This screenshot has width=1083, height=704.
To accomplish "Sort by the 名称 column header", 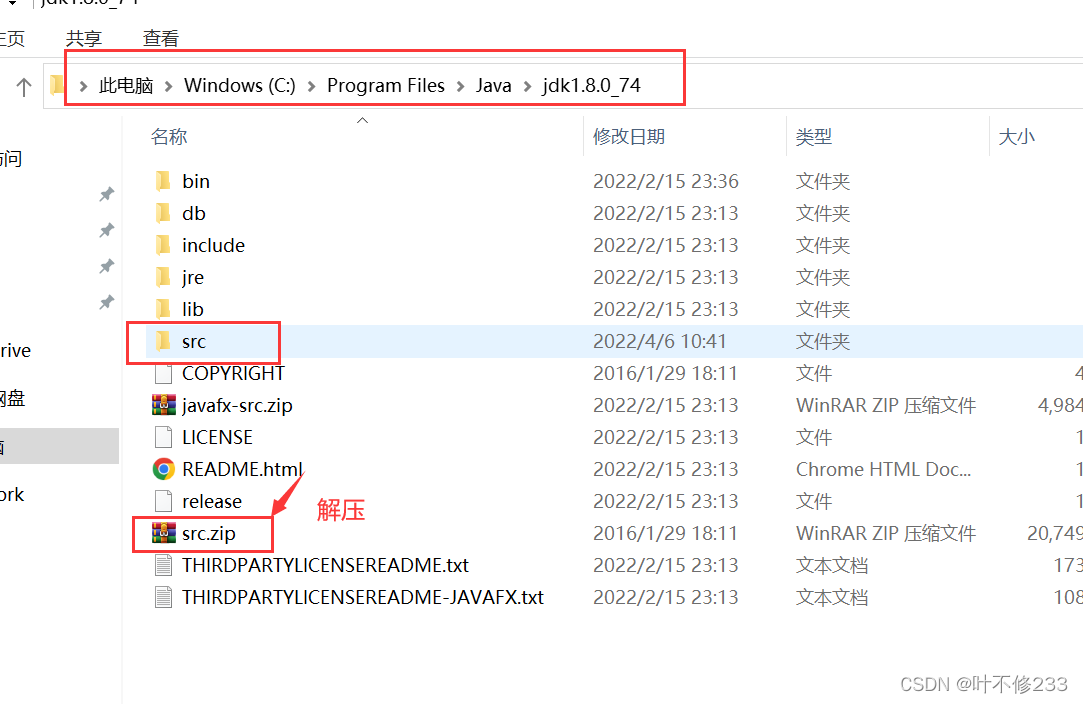I will [169, 137].
